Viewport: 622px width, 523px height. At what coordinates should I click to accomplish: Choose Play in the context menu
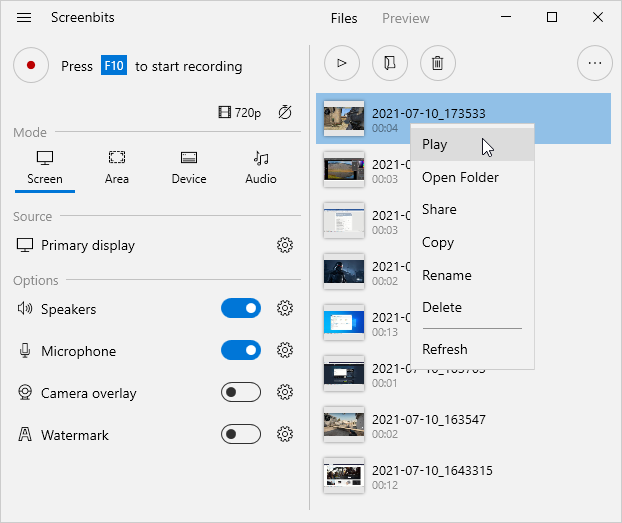click(x=472, y=144)
